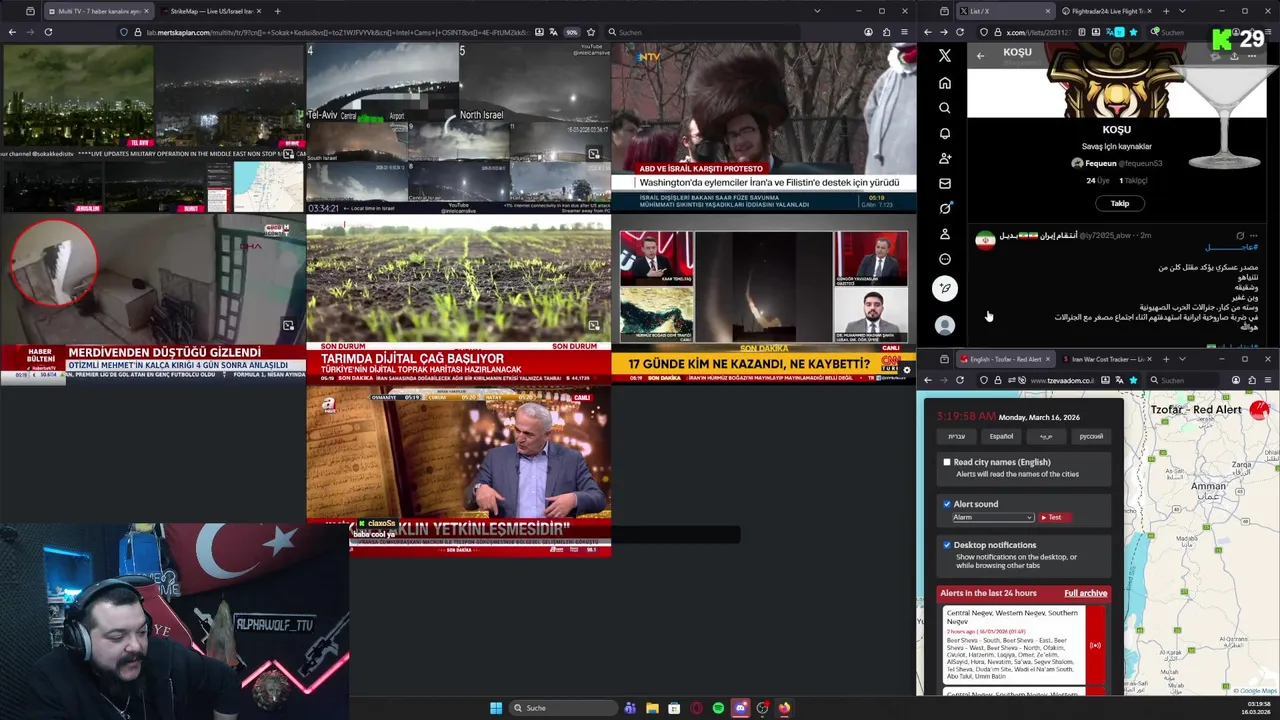Compose new post with feather button

[944, 288]
